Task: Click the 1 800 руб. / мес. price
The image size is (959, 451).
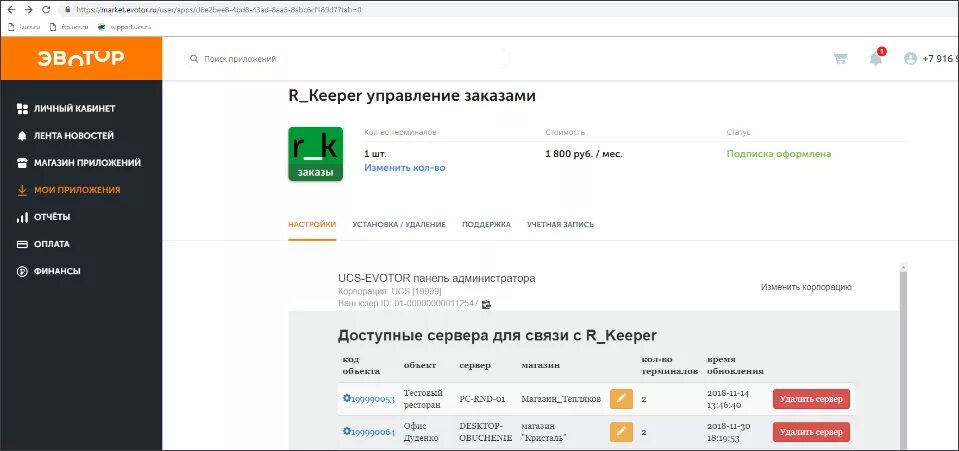Action: 583,154
